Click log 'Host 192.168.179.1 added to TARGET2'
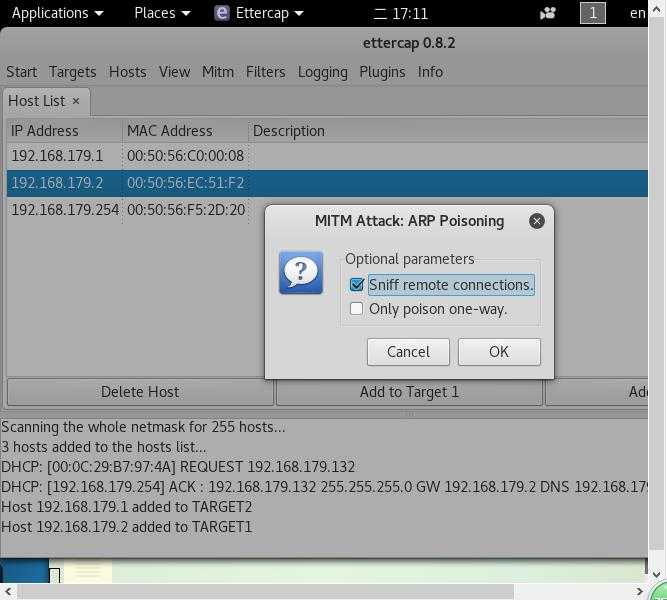The width and height of the screenshot is (667, 600). [127, 507]
